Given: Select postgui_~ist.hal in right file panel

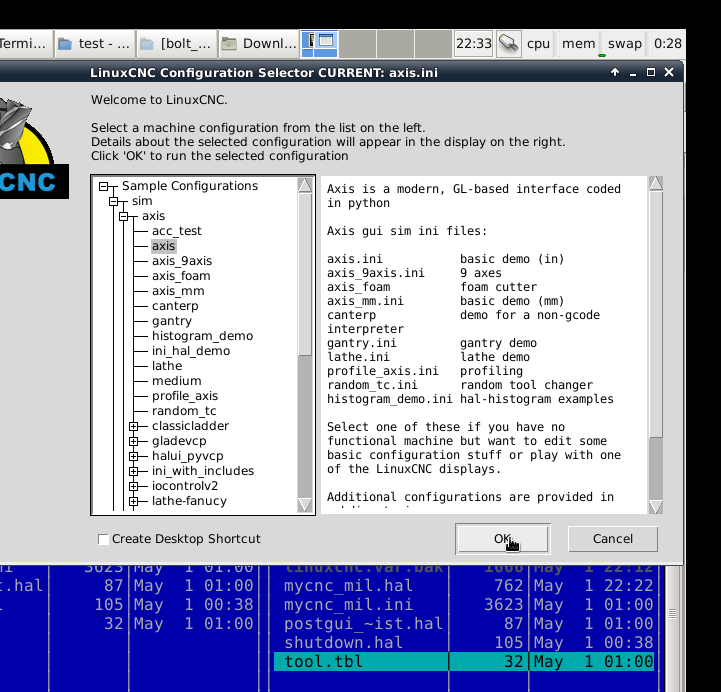Looking at the screenshot, I should 464,623.
